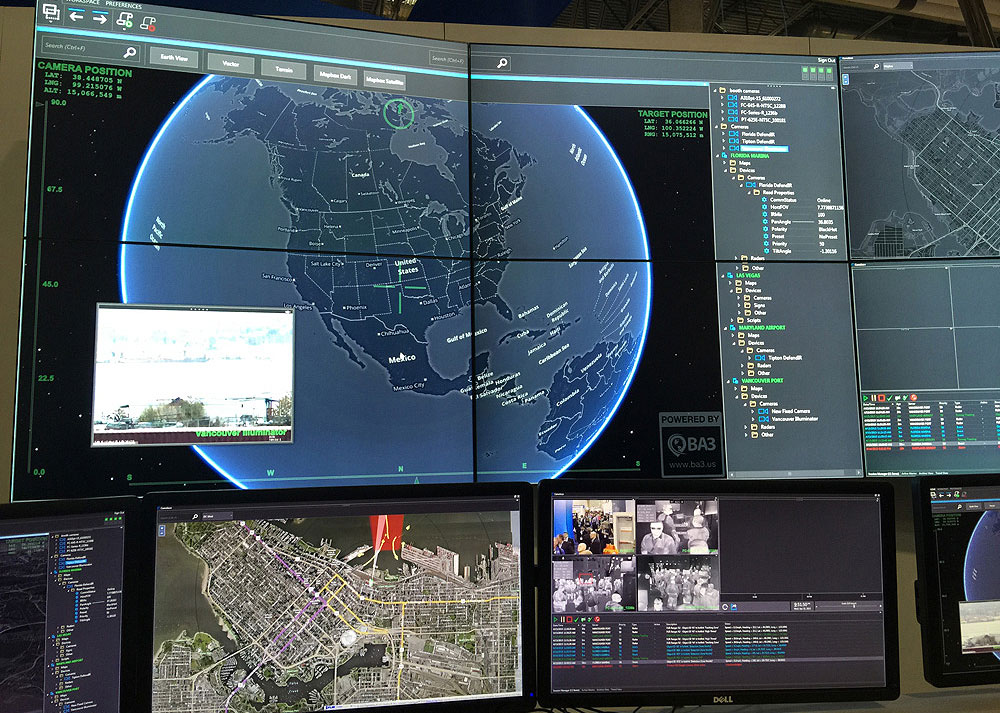This screenshot has width=1000, height=713.
Task: Select Tipton DefendIR under top Cameras folder
Action: point(758,142)
